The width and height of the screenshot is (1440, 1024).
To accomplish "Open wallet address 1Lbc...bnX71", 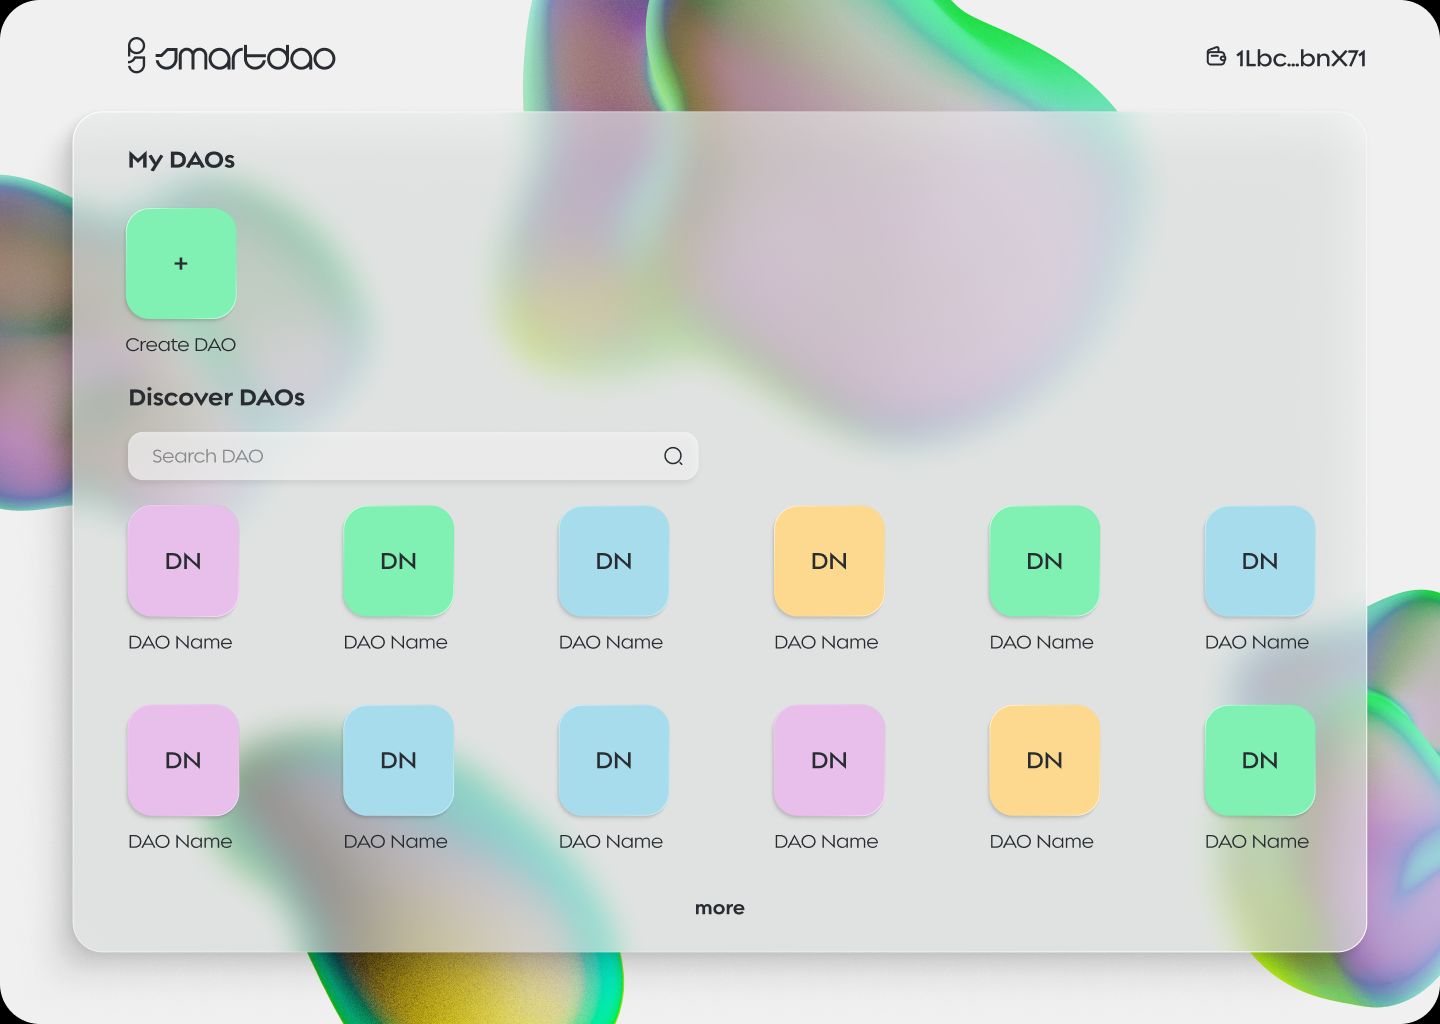I will (x=1301, y=58).
